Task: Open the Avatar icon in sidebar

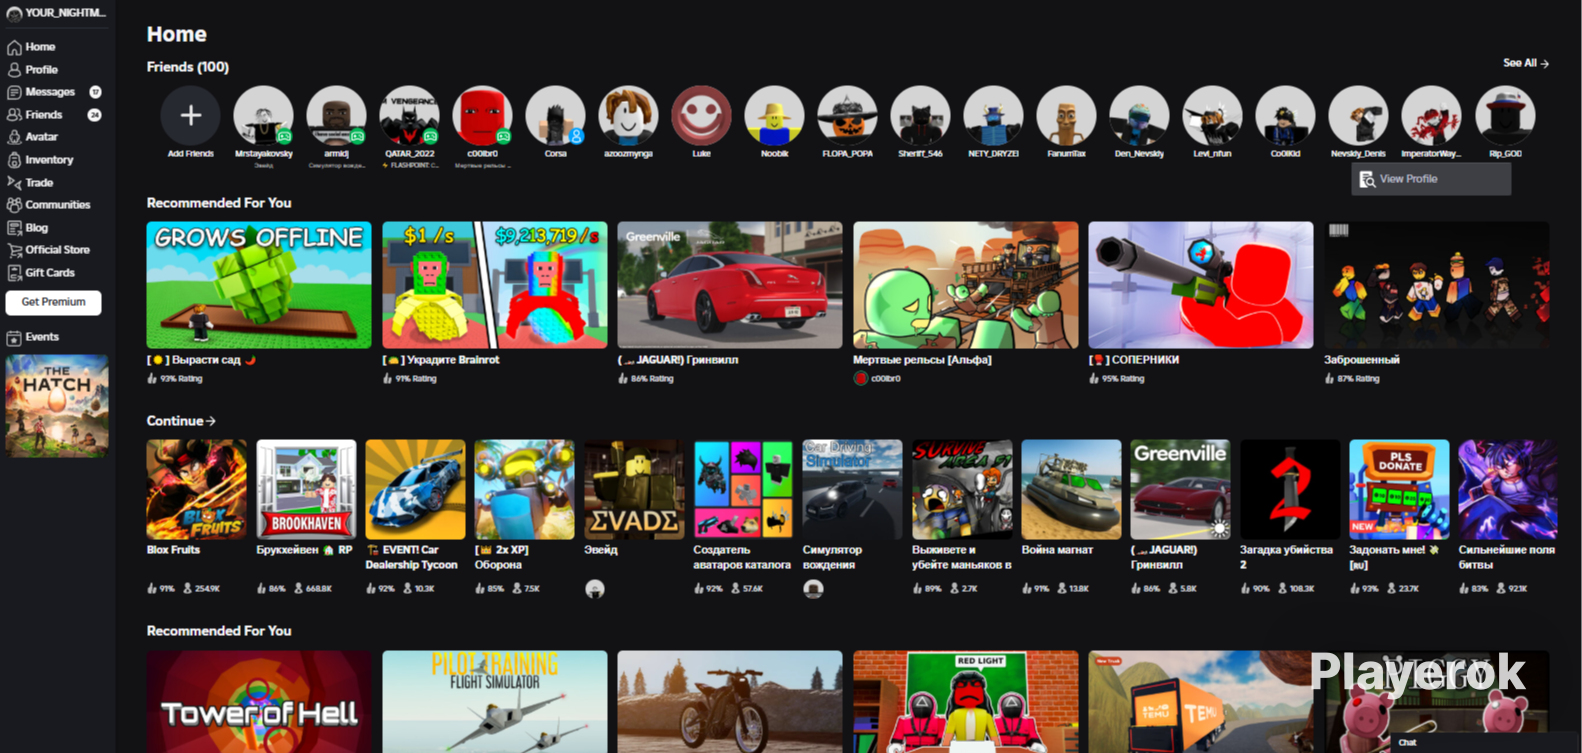Action: coord(14,137)
